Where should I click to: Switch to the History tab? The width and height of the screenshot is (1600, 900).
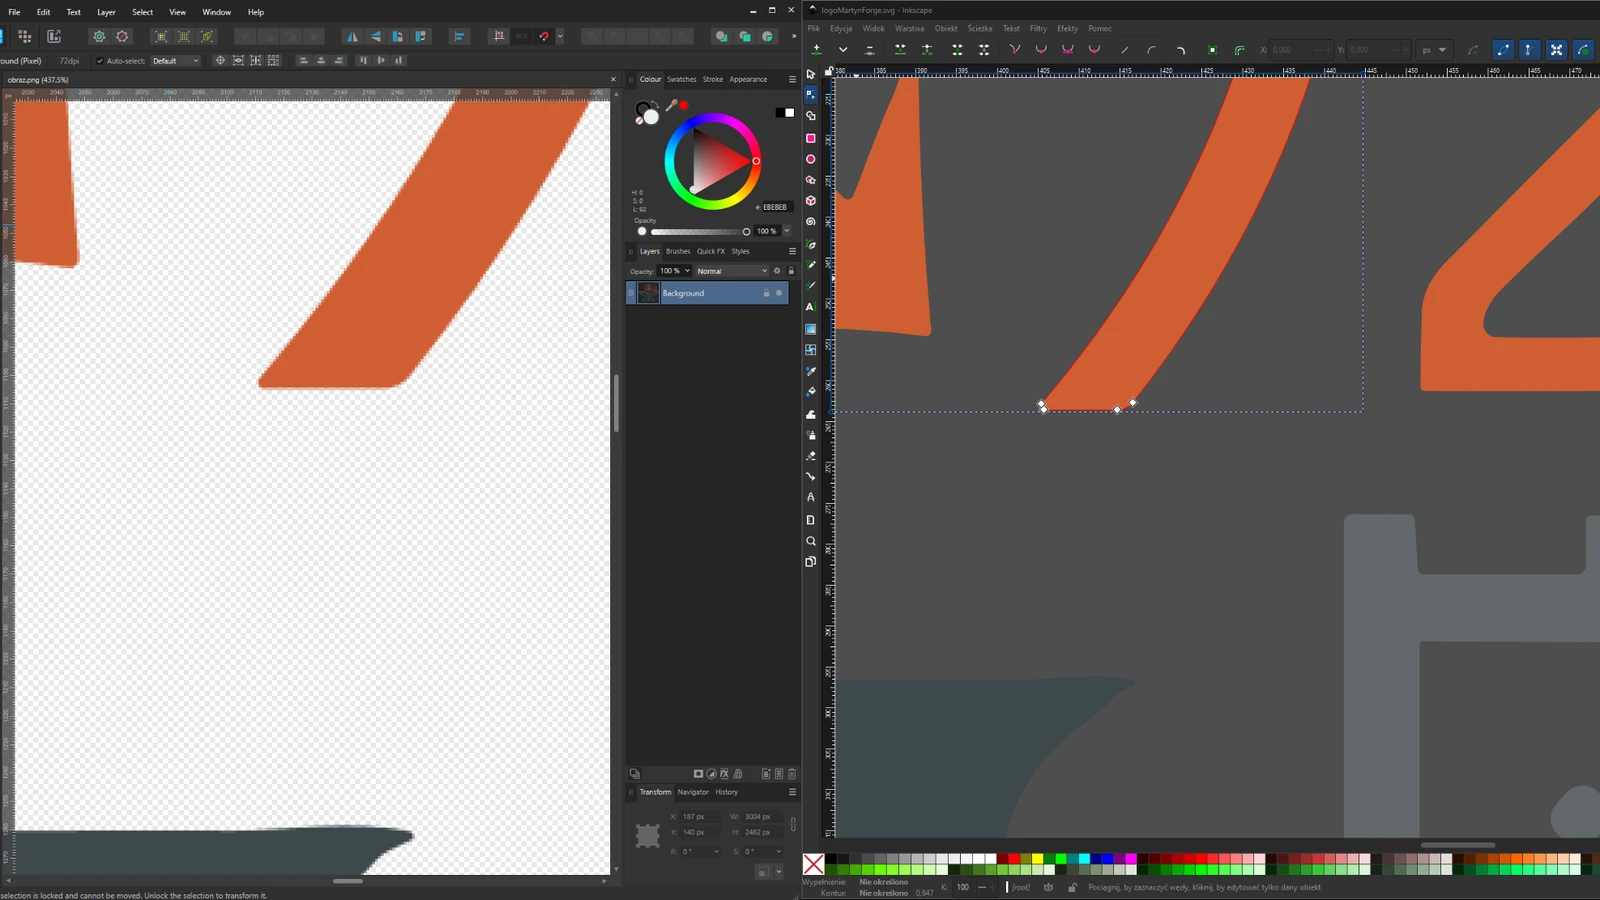pos(726,792)
